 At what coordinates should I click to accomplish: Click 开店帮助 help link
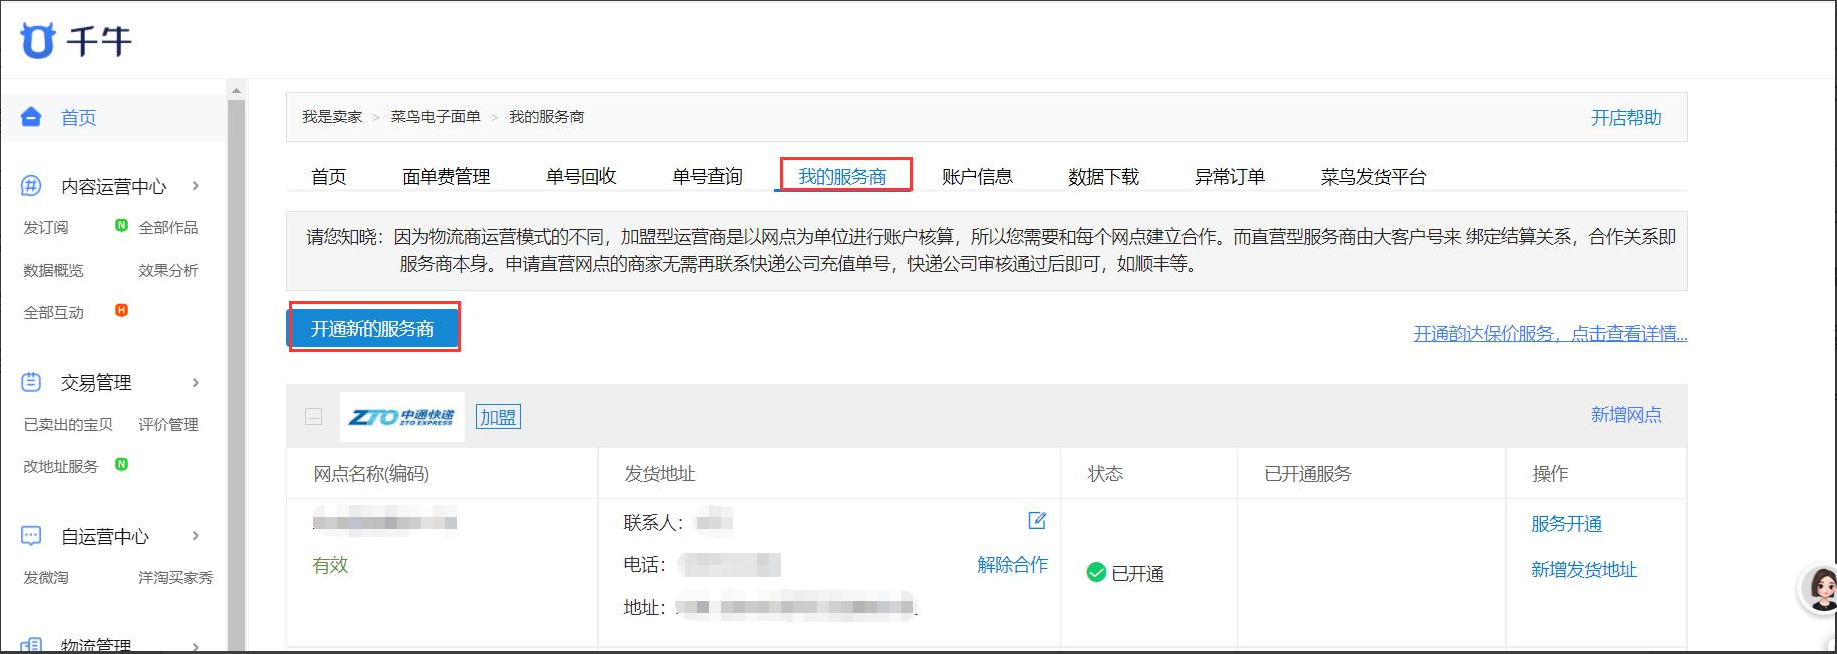click(1625, 118)
